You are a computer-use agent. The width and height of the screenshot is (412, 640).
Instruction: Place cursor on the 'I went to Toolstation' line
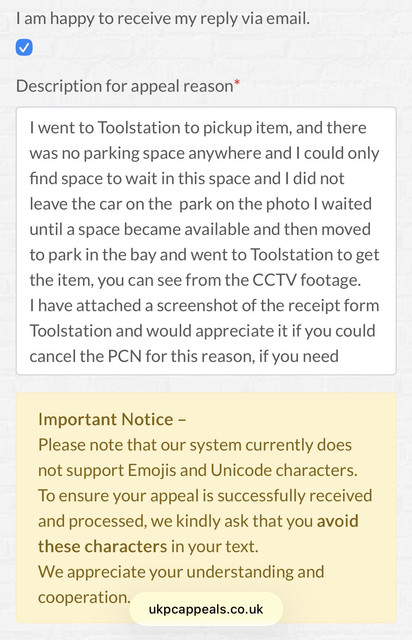coord(198,128)
